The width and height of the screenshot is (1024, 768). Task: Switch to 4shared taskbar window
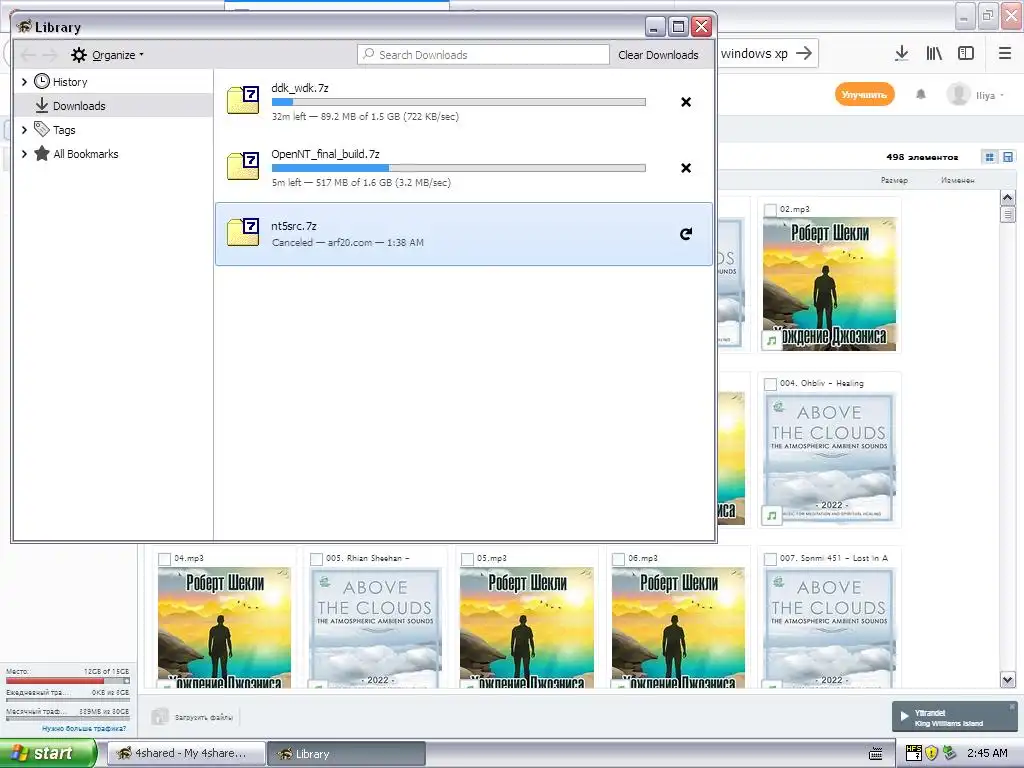[186, 753]
